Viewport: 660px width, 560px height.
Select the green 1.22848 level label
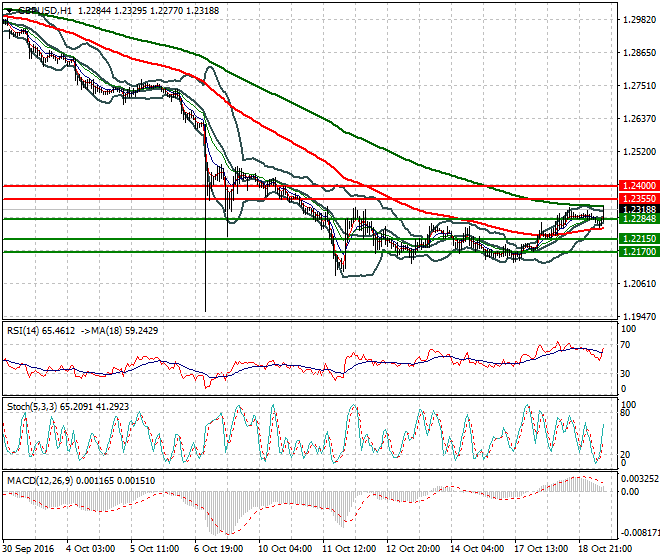(x=639, y=219)
